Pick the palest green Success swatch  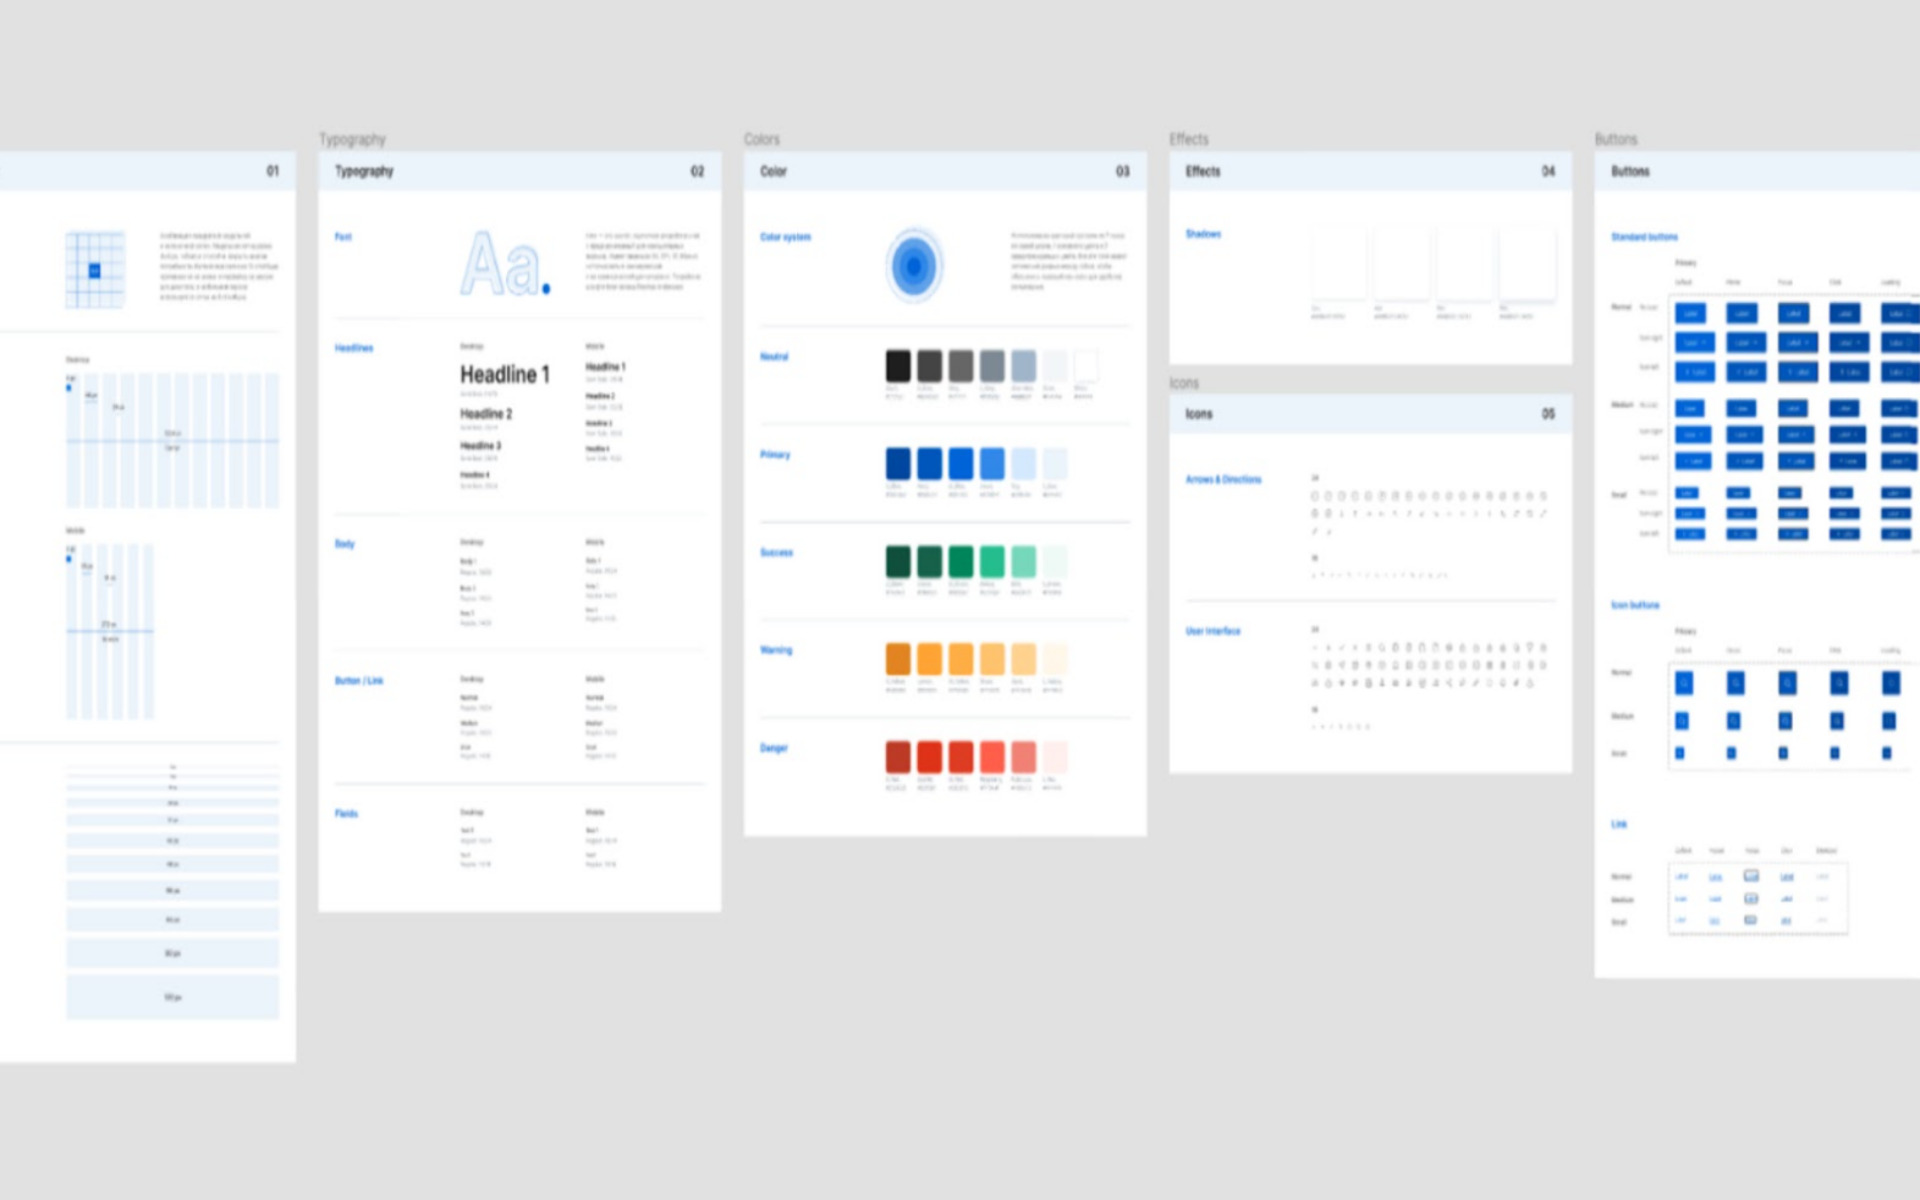coord(1054,561)
